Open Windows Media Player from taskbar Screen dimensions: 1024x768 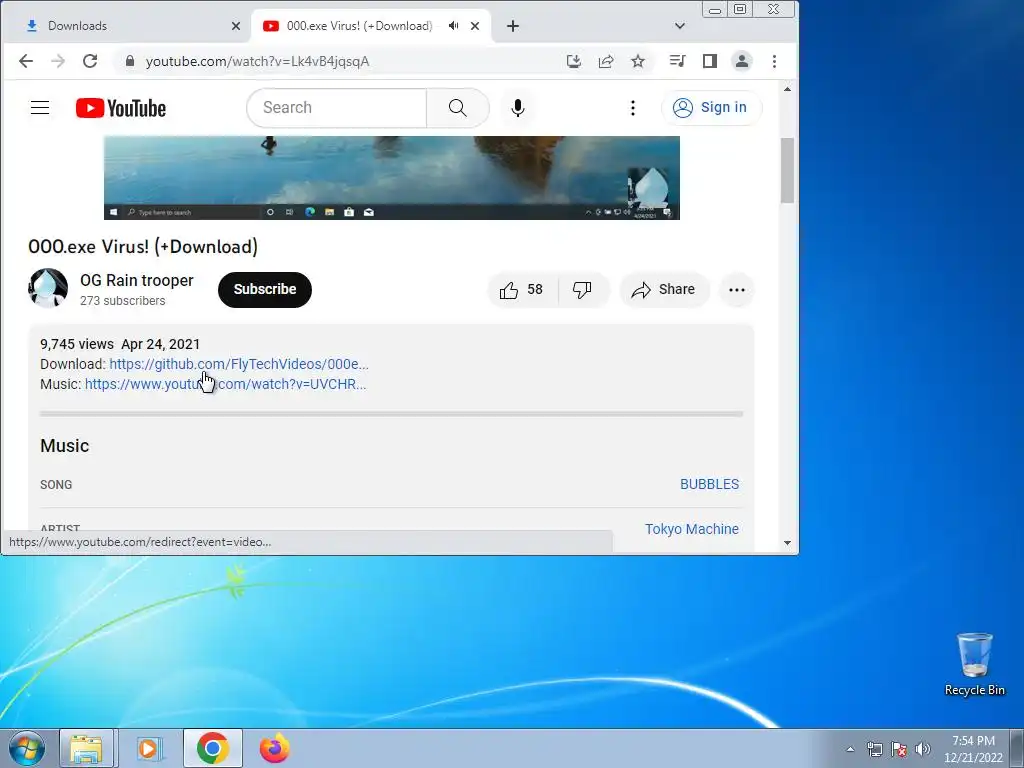click(x=149, y=748)
